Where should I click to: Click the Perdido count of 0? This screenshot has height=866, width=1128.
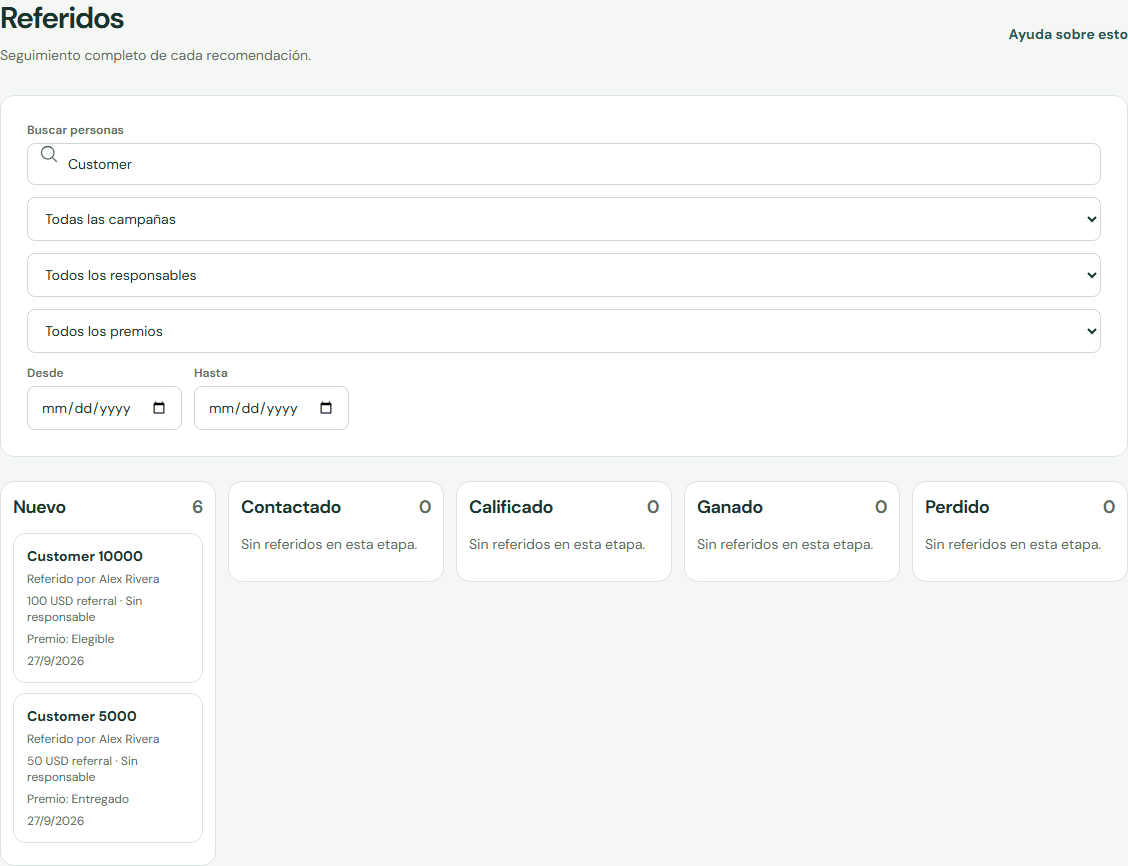pyautogui.click(x=1109, y=507)
